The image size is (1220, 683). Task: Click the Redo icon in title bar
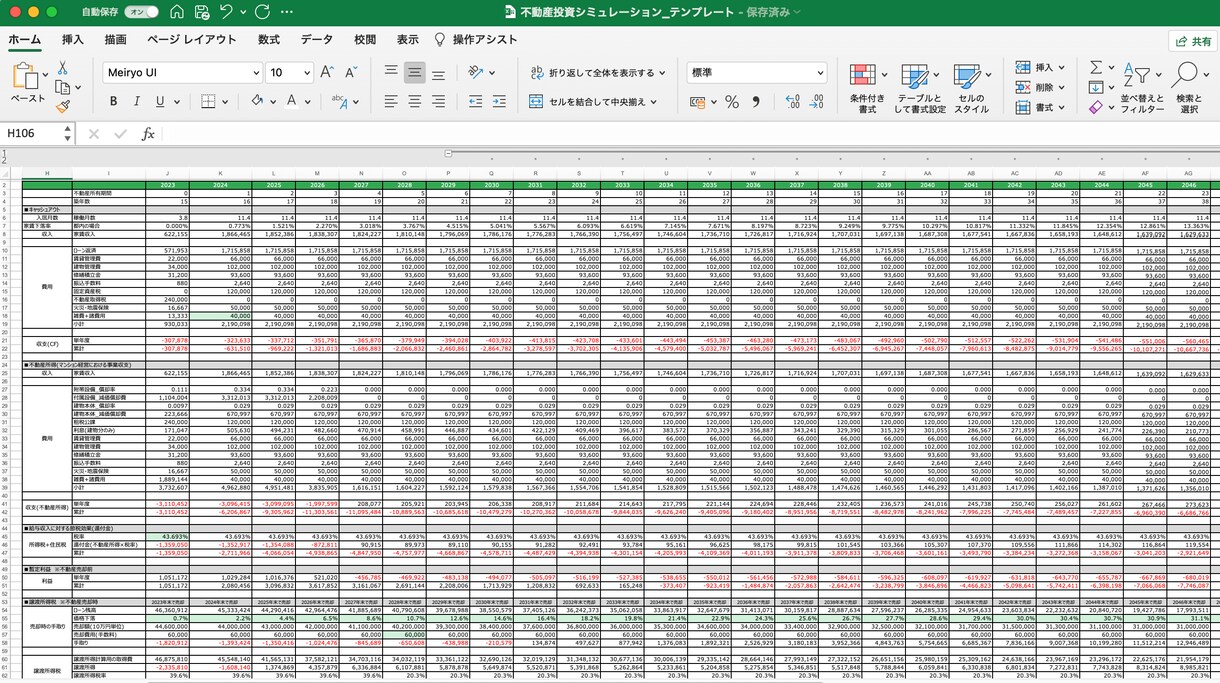point(263,12)
